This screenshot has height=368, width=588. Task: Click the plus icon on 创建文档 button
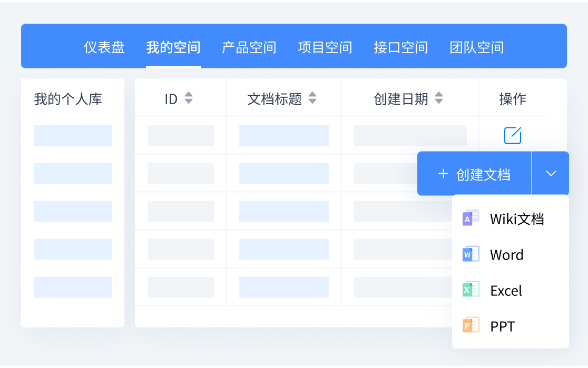click(443, 174)
